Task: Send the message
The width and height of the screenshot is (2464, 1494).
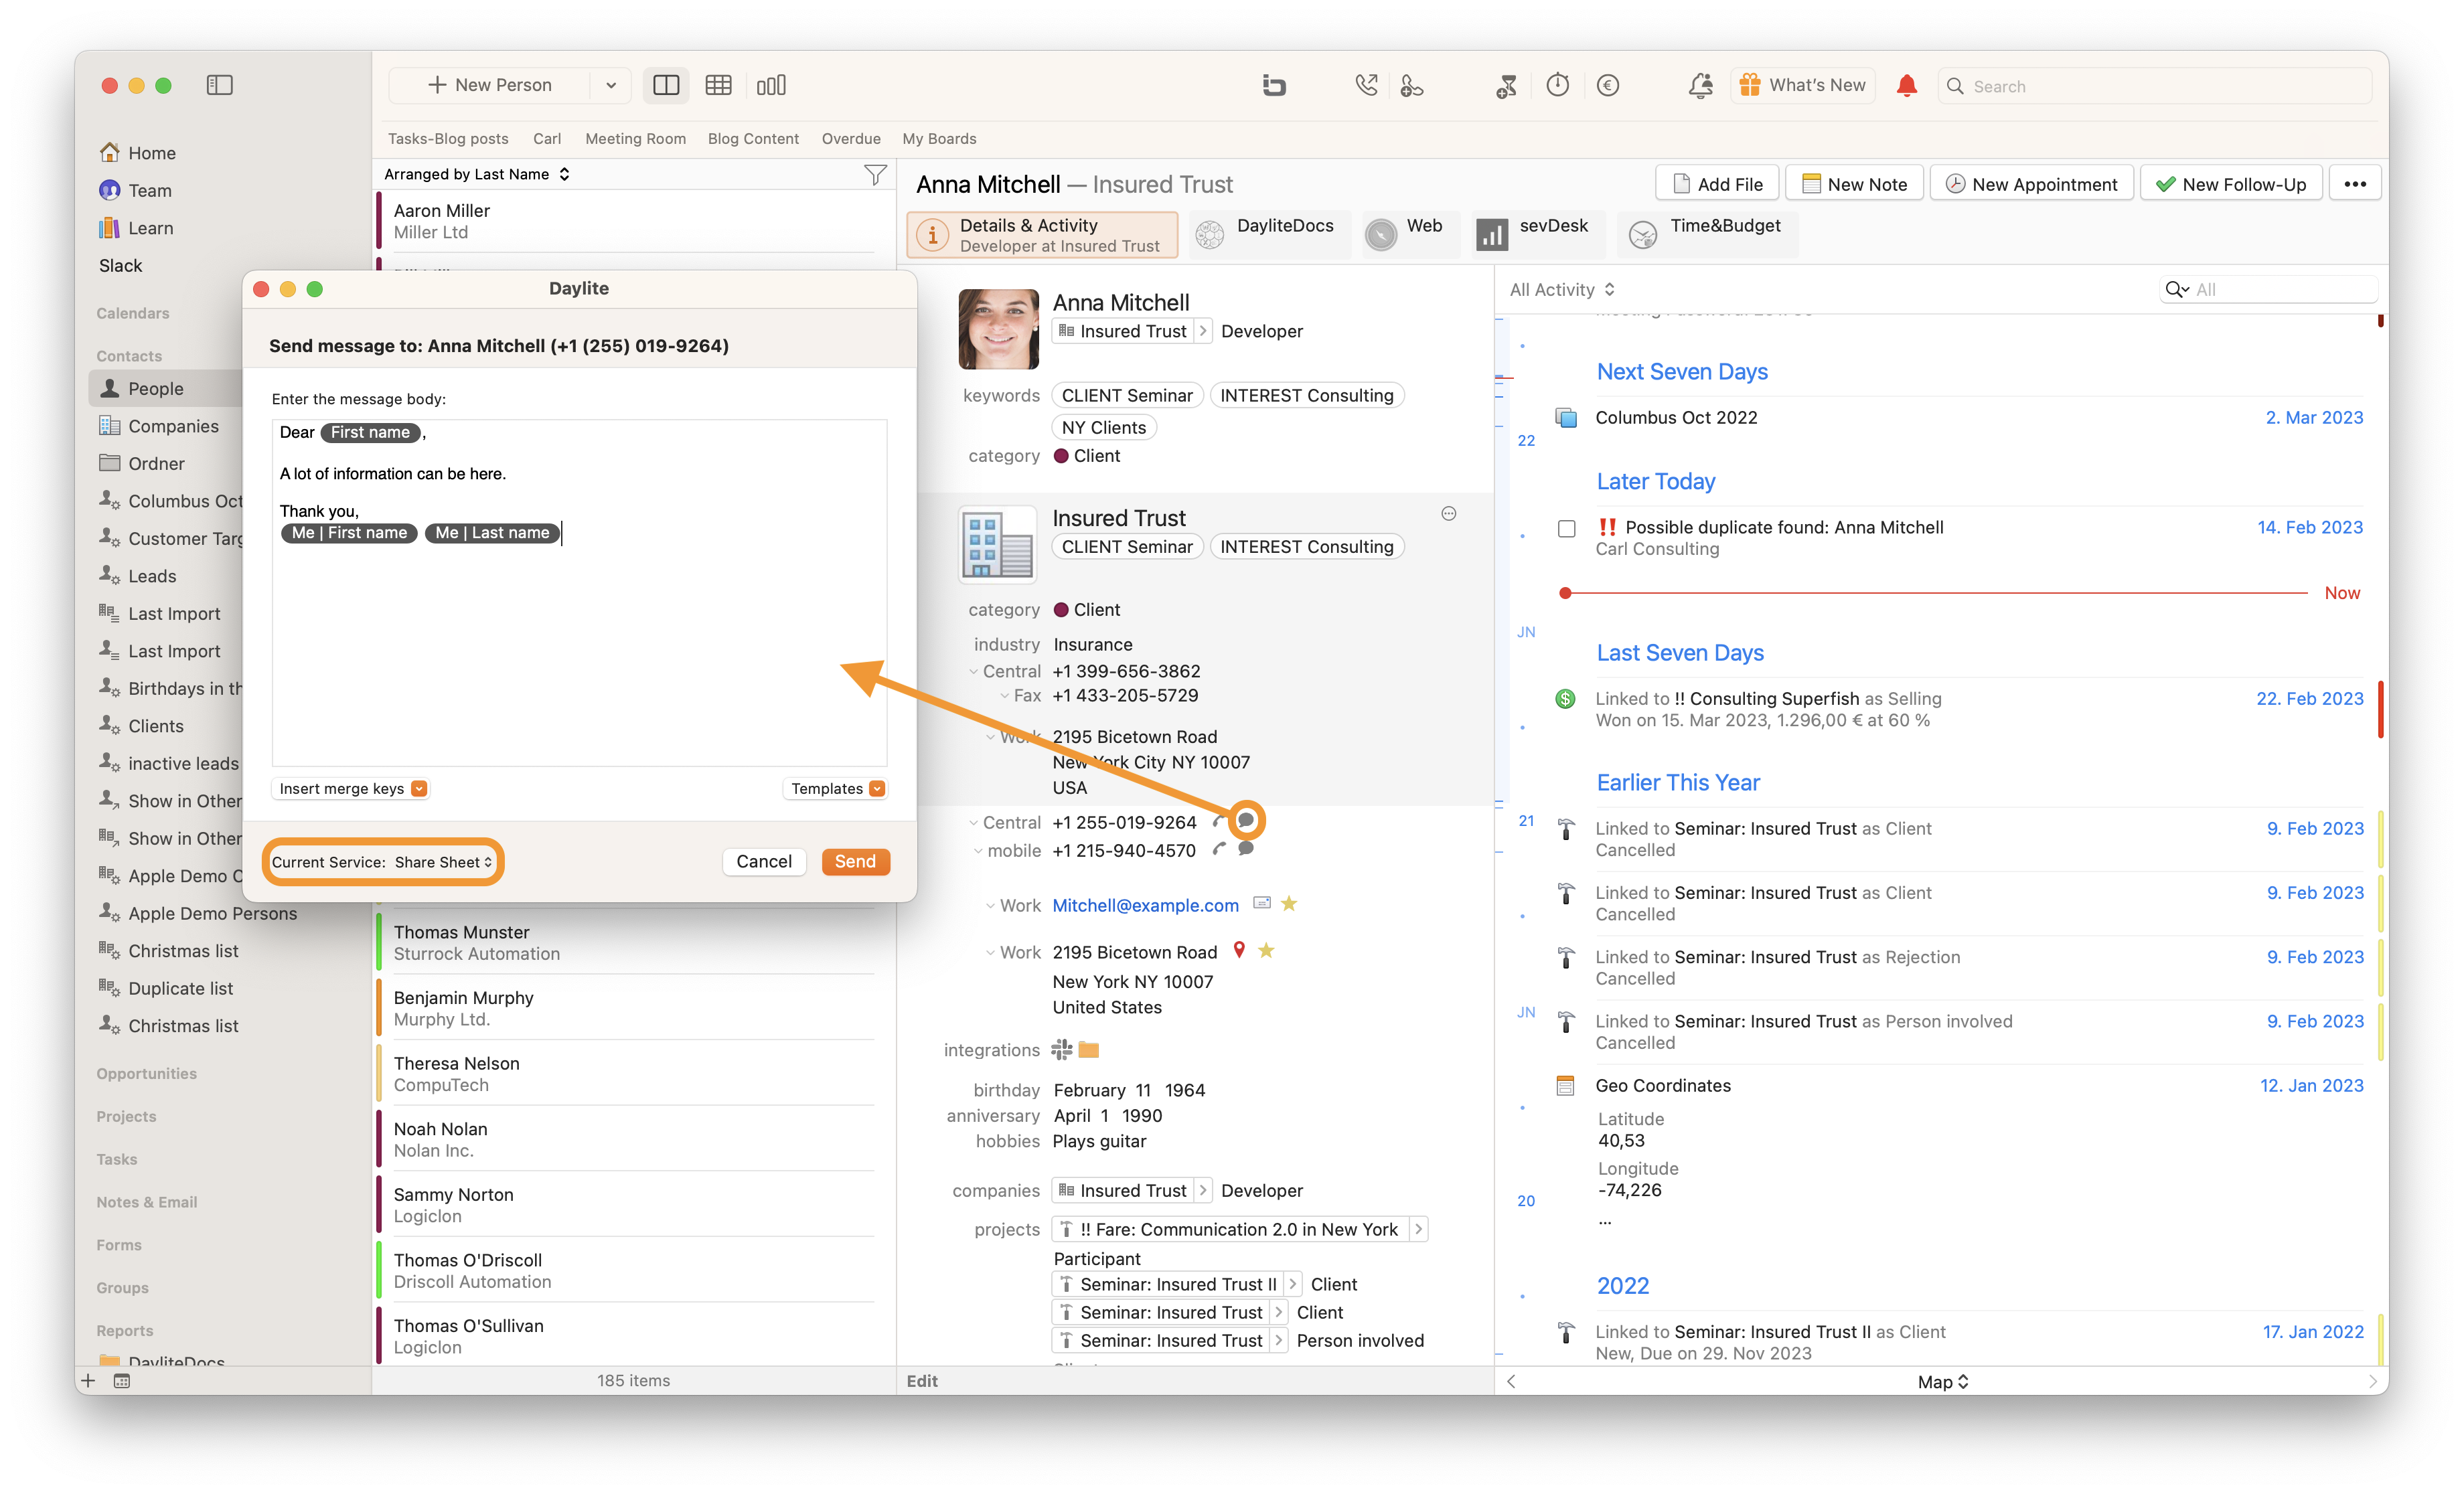Action: (x=855, y=861)
